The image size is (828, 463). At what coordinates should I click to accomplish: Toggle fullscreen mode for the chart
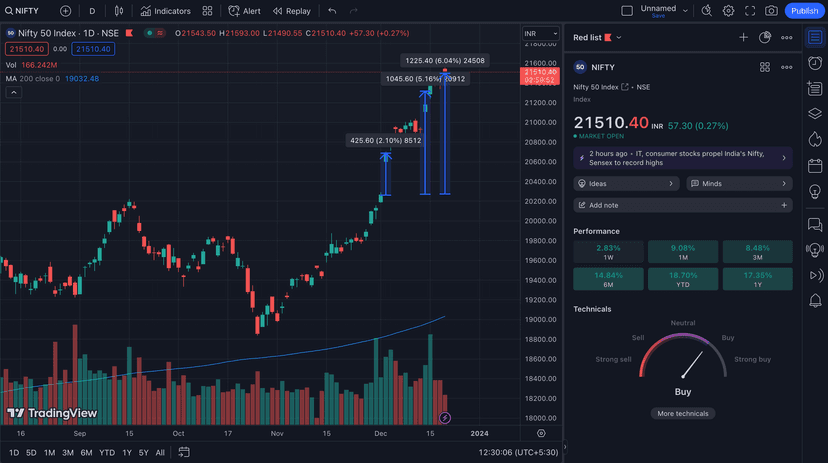(x=750, y=11)
